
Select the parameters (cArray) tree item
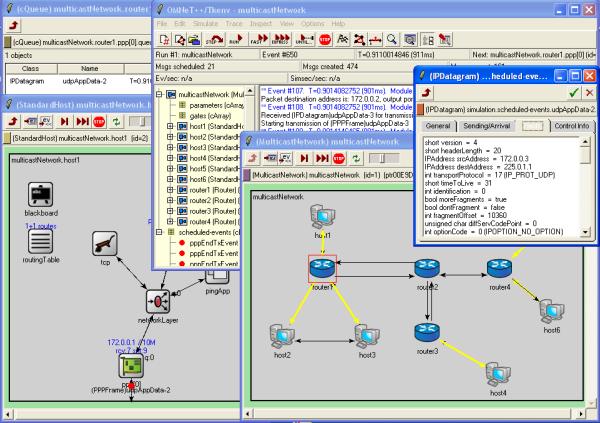point(216,105)
